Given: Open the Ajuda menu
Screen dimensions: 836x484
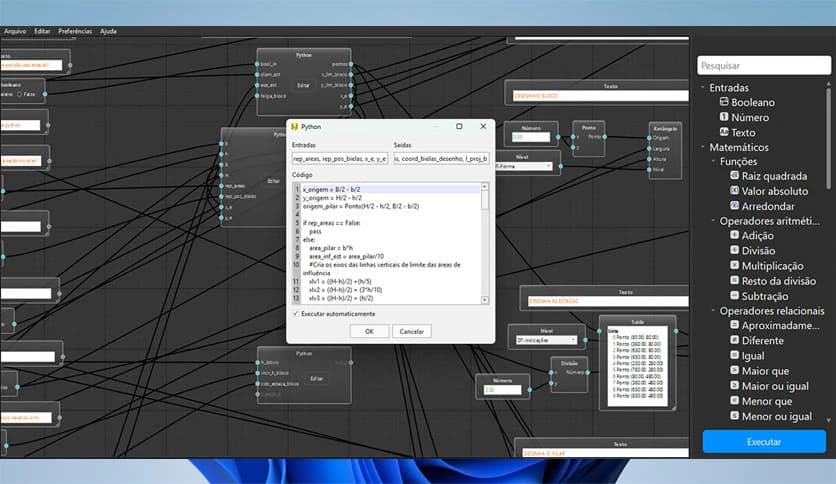Looking at the screenshot, I should (108, 31).
